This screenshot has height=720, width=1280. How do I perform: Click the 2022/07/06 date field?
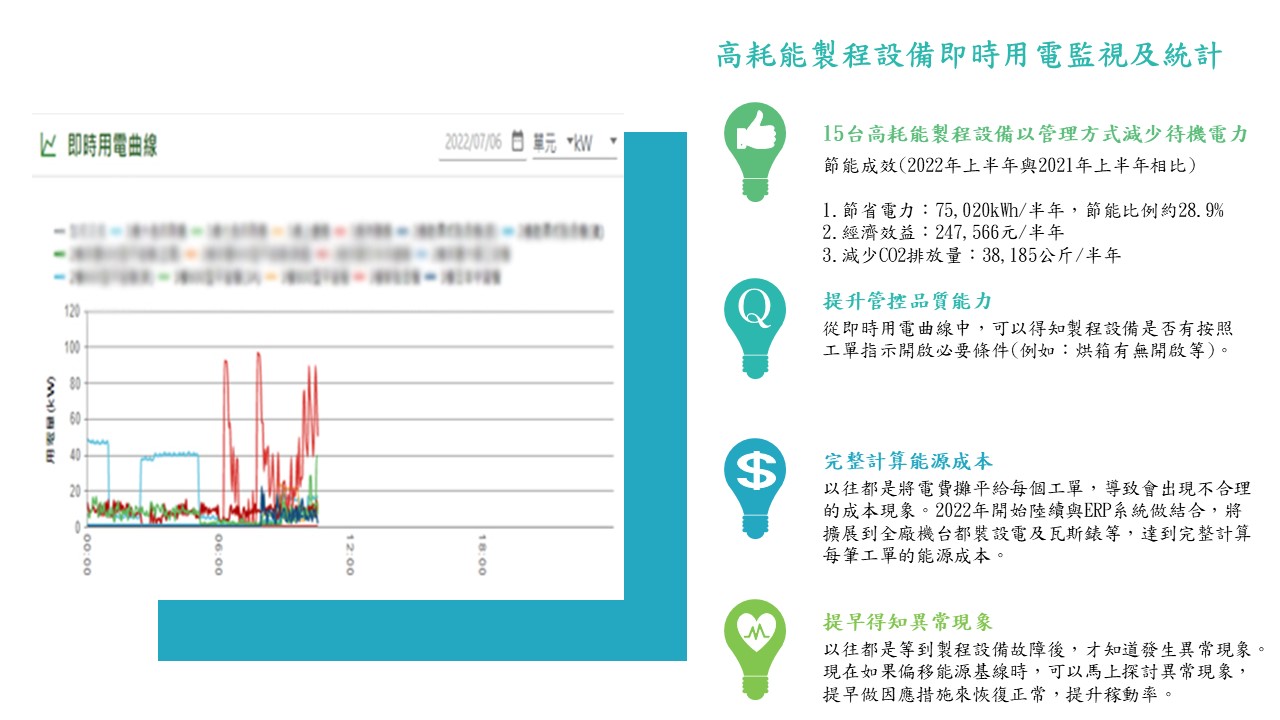pos(472,142)
